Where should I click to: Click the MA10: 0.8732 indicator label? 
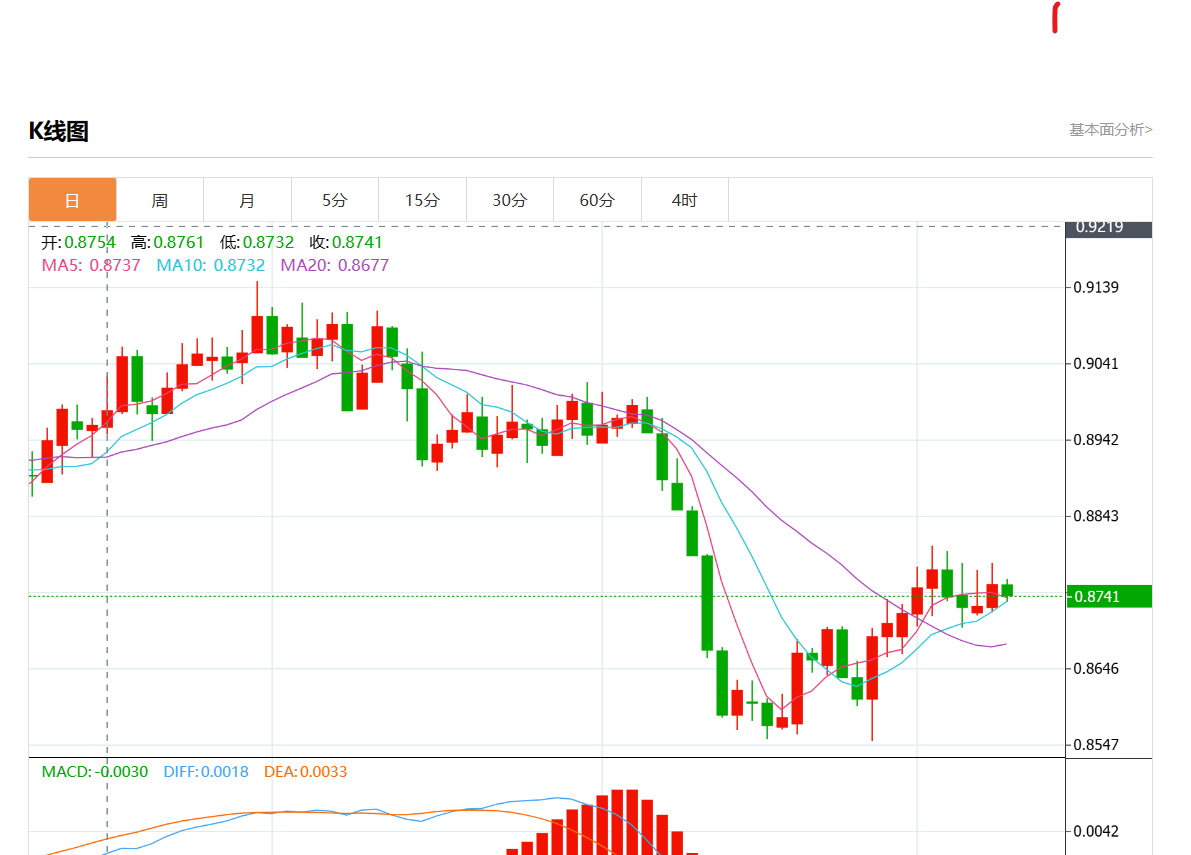pyautogui.click(x=210, y=265)
